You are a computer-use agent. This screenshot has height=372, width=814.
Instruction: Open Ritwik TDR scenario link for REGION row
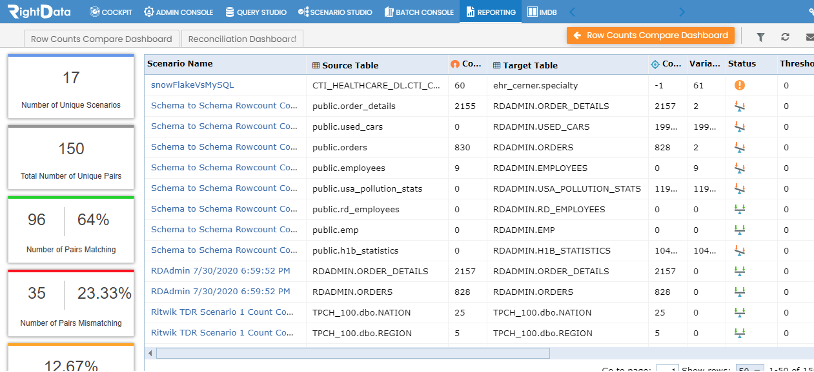(223, 333)
